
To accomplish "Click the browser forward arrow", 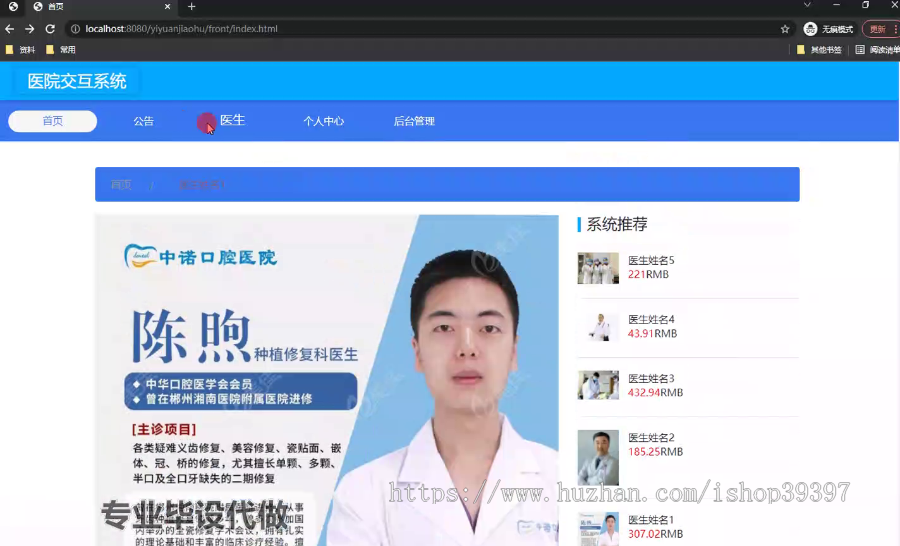I will (30, 29).
